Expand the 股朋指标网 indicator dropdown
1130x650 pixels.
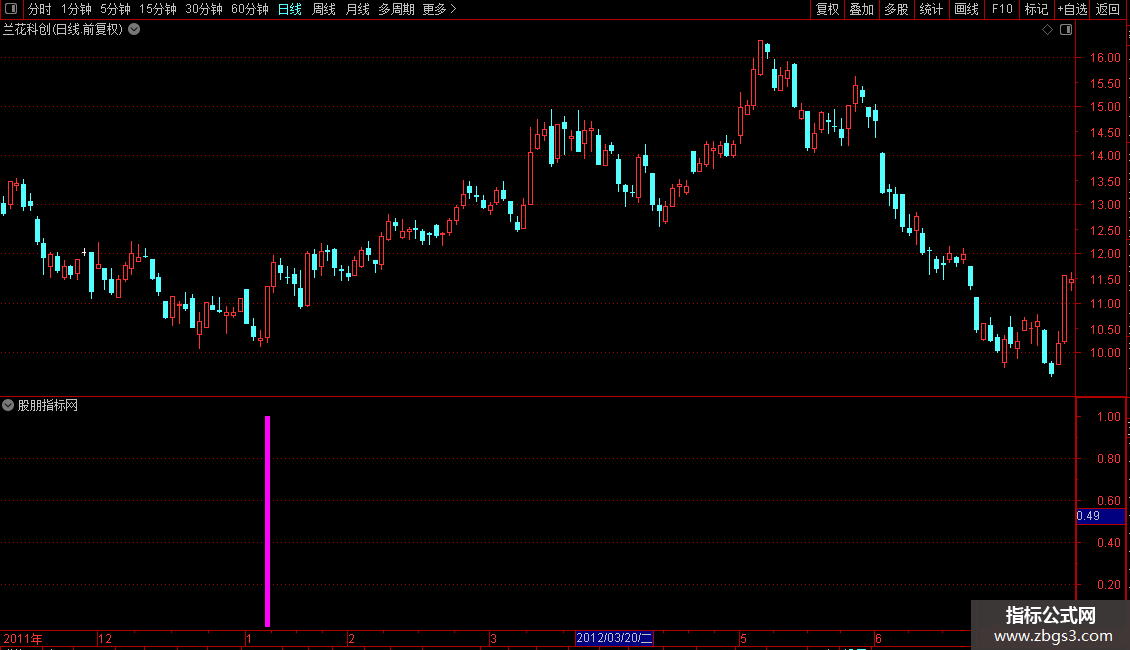(8, 405)
